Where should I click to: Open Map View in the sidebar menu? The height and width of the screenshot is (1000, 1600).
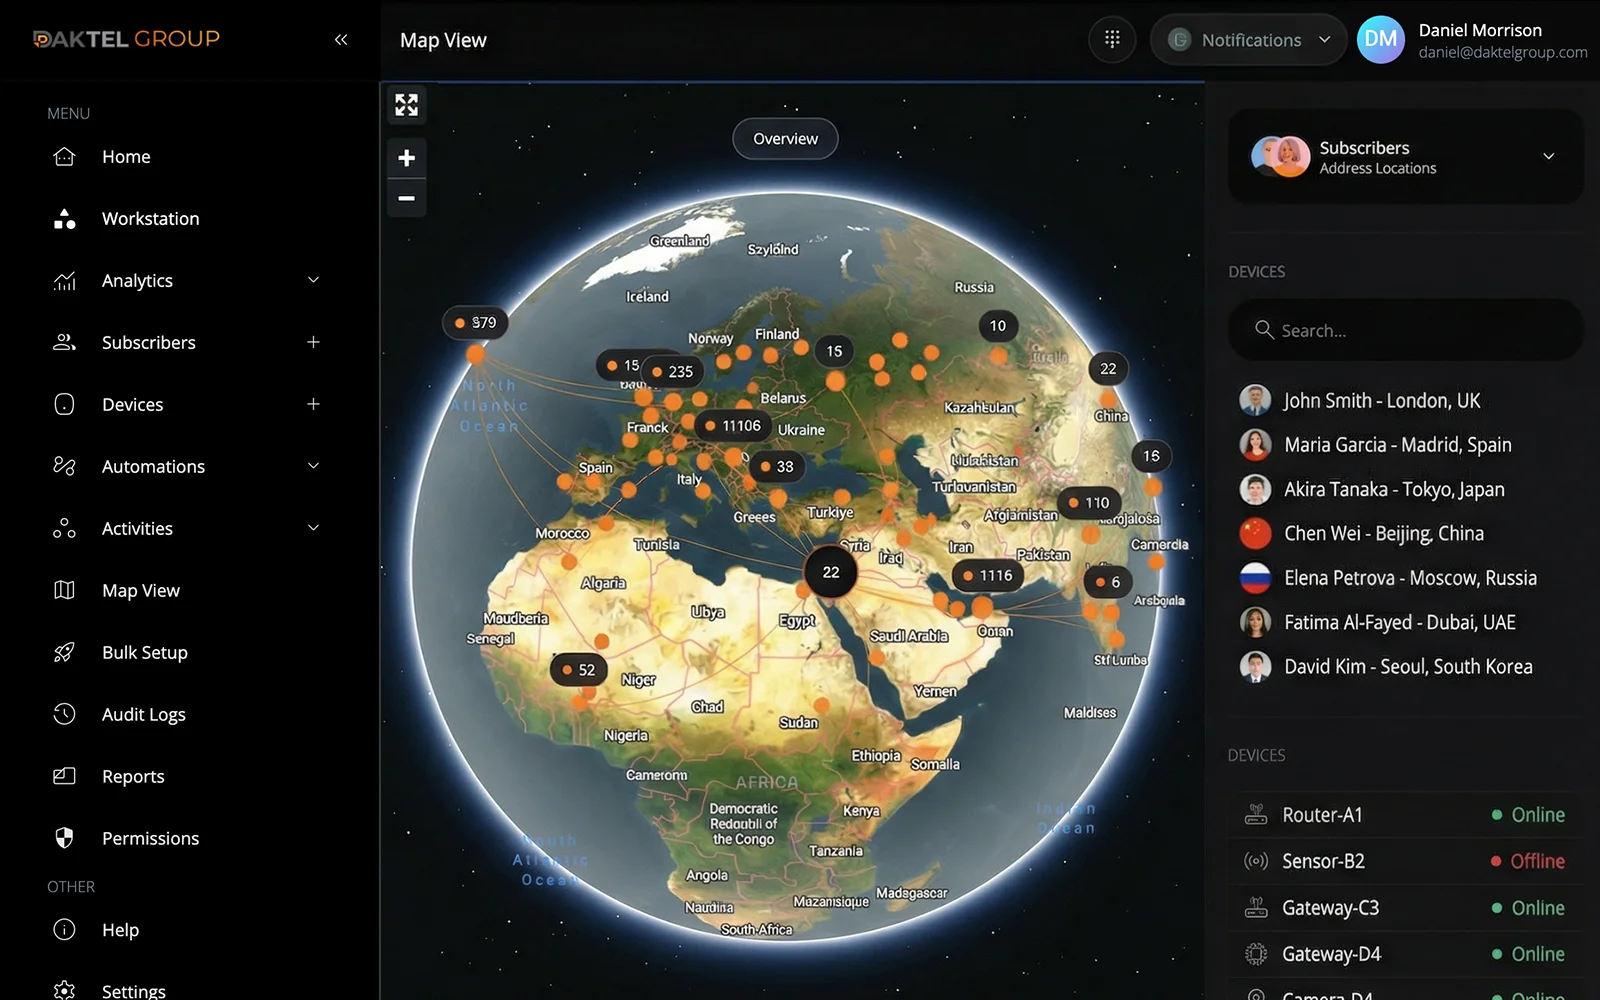[x=141, y=591]
